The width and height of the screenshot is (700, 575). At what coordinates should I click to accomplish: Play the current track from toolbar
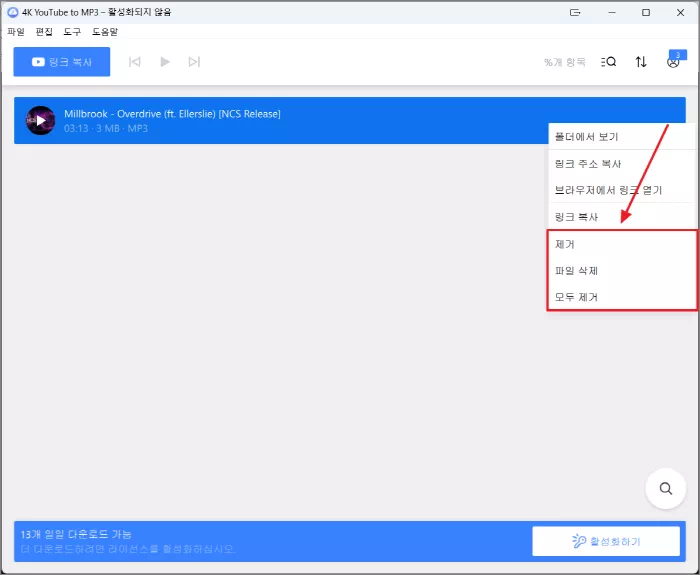[x=165, y=62]
